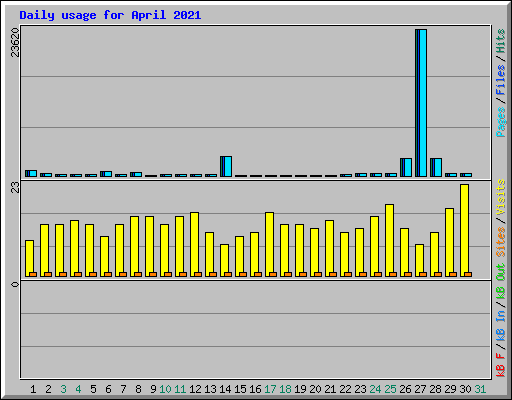Click the 0 kB axis value
The height and width of the screenshot is (400, 512).
click(x=15, y=284)
